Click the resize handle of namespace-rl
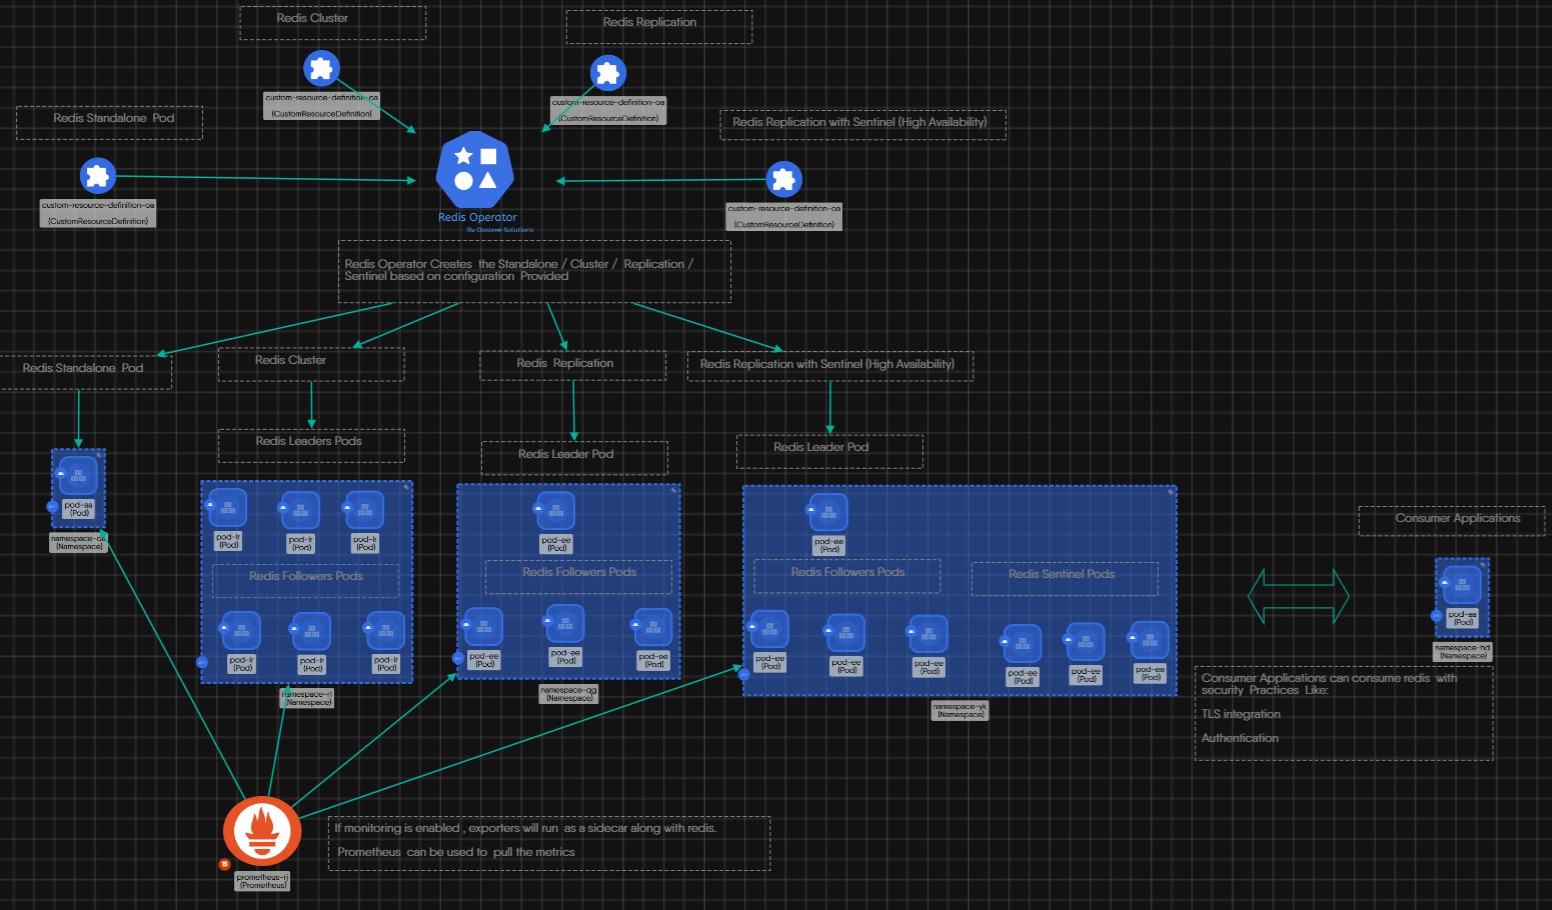This screenshot has width=1552, height=910. (x=407, y=487)
